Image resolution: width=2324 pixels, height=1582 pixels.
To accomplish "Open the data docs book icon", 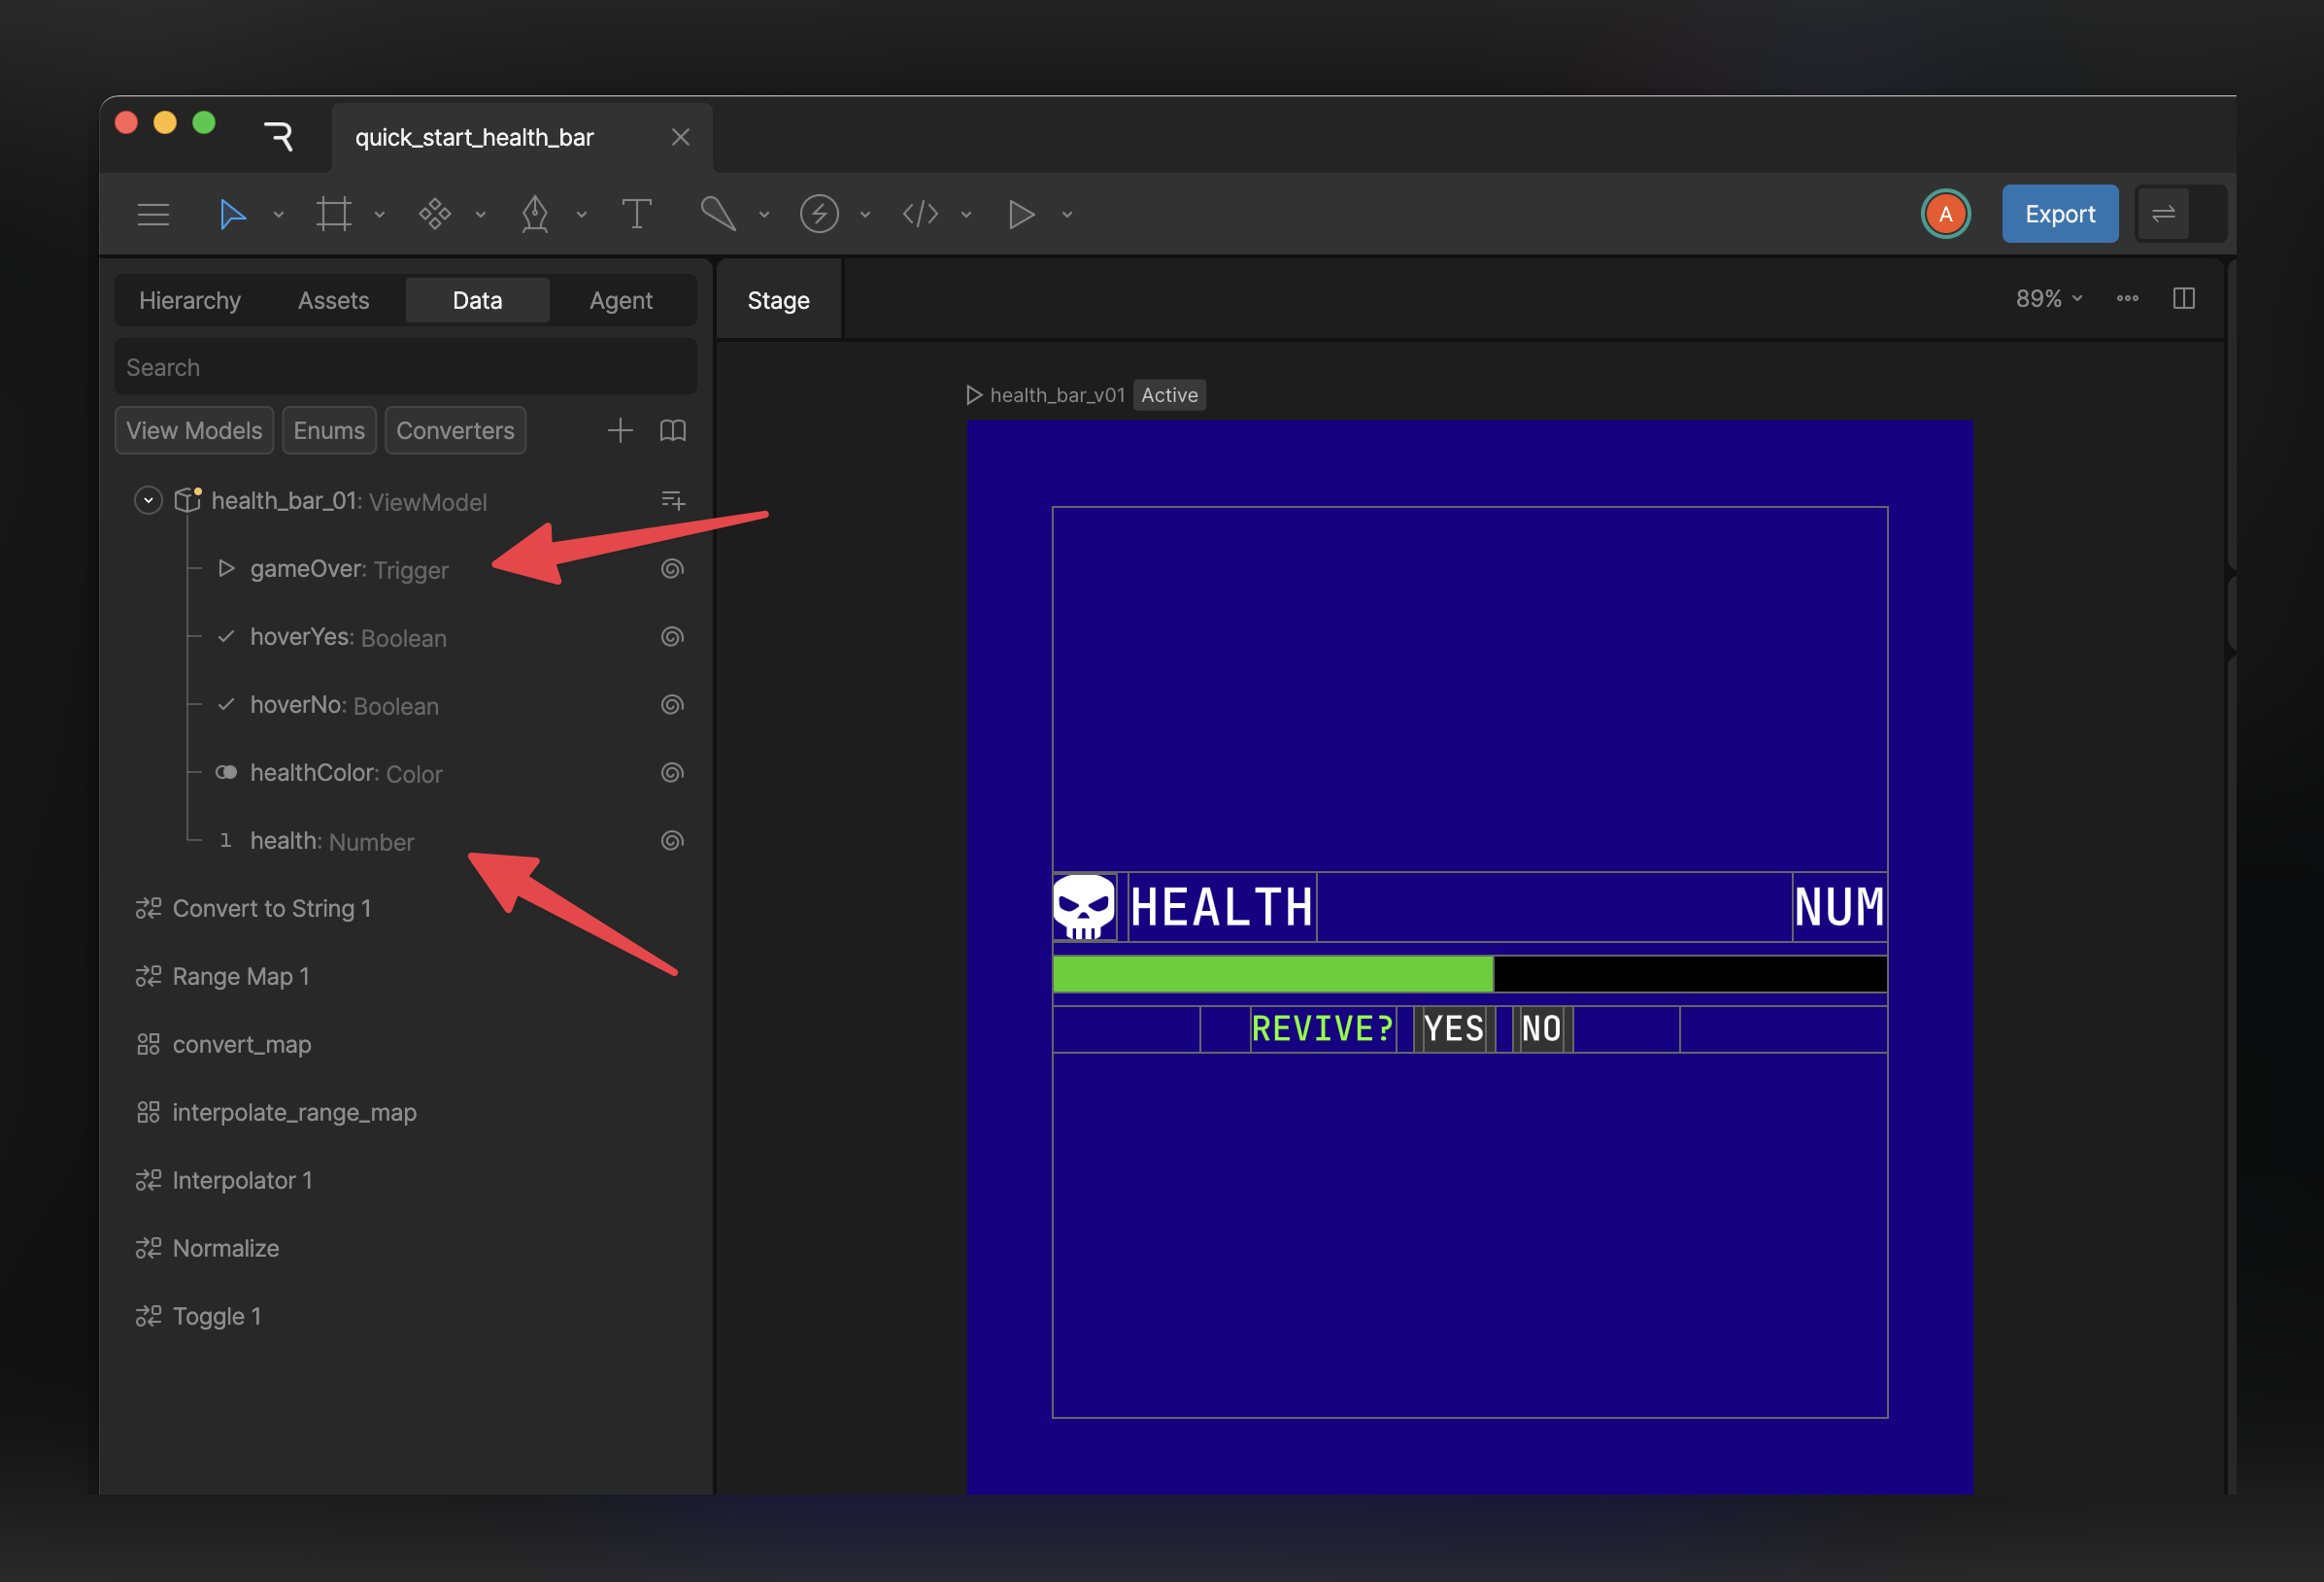I will coord(673,430).
